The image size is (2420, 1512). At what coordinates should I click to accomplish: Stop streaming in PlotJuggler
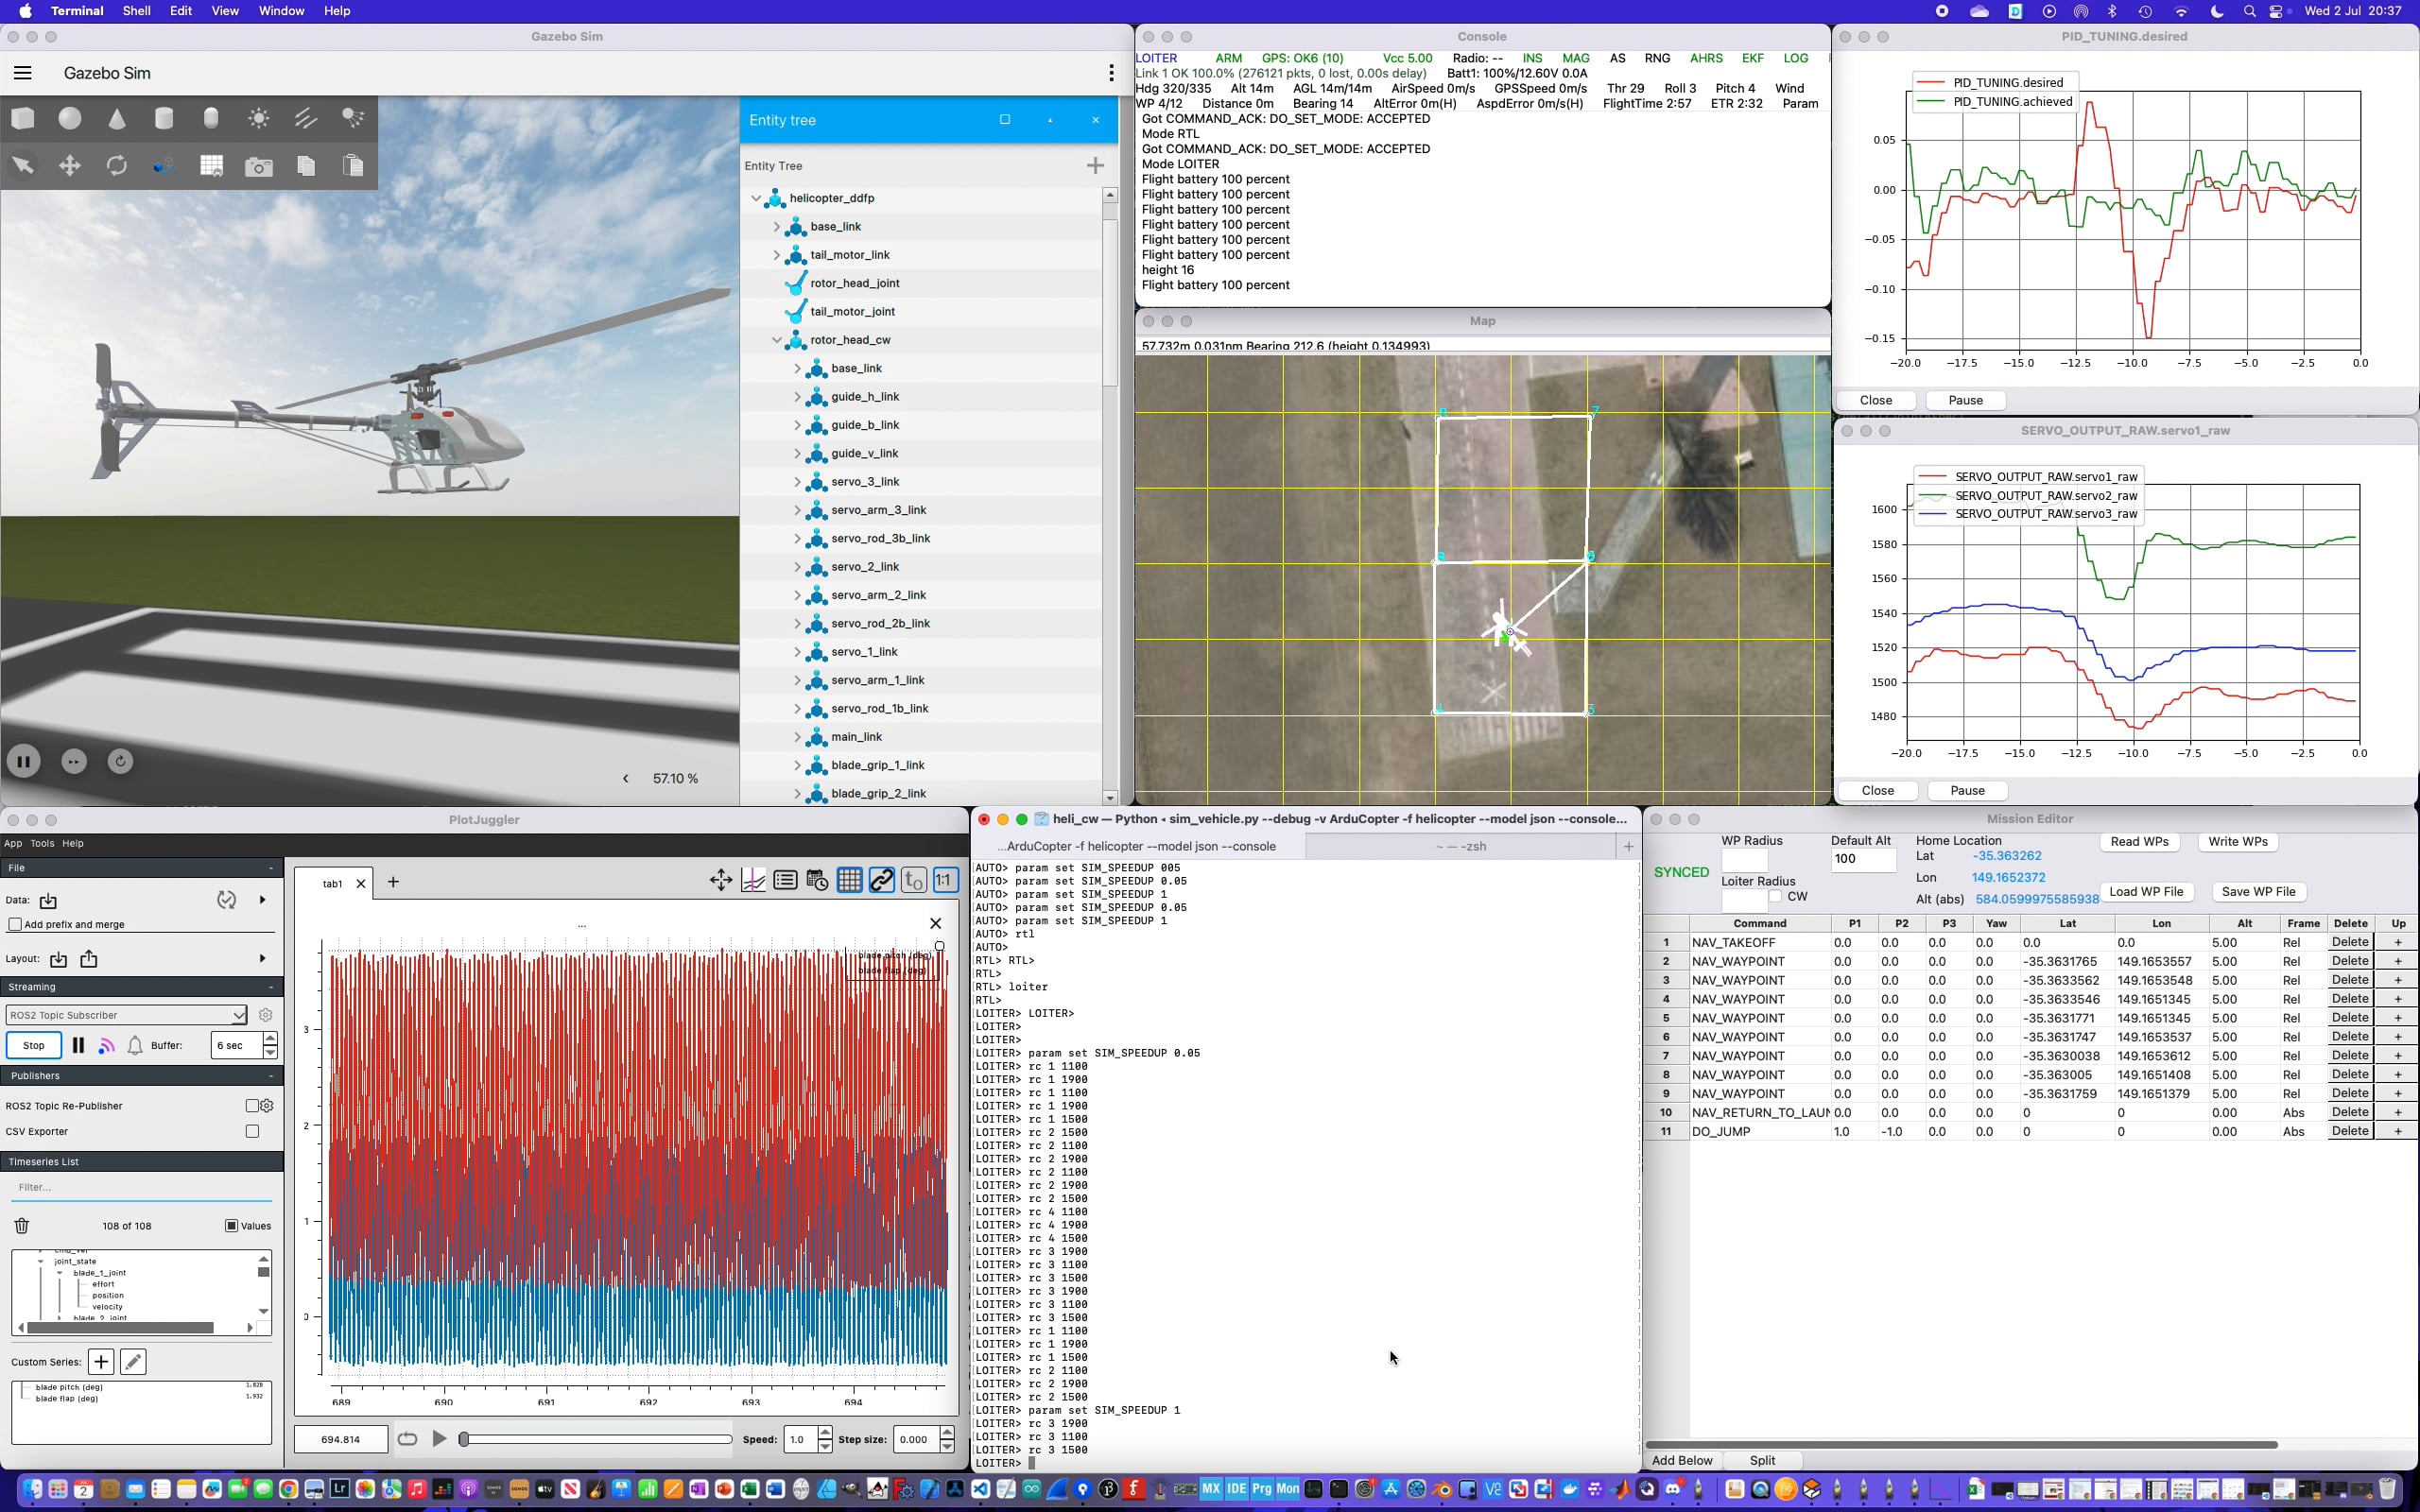tap(34, 1046)
